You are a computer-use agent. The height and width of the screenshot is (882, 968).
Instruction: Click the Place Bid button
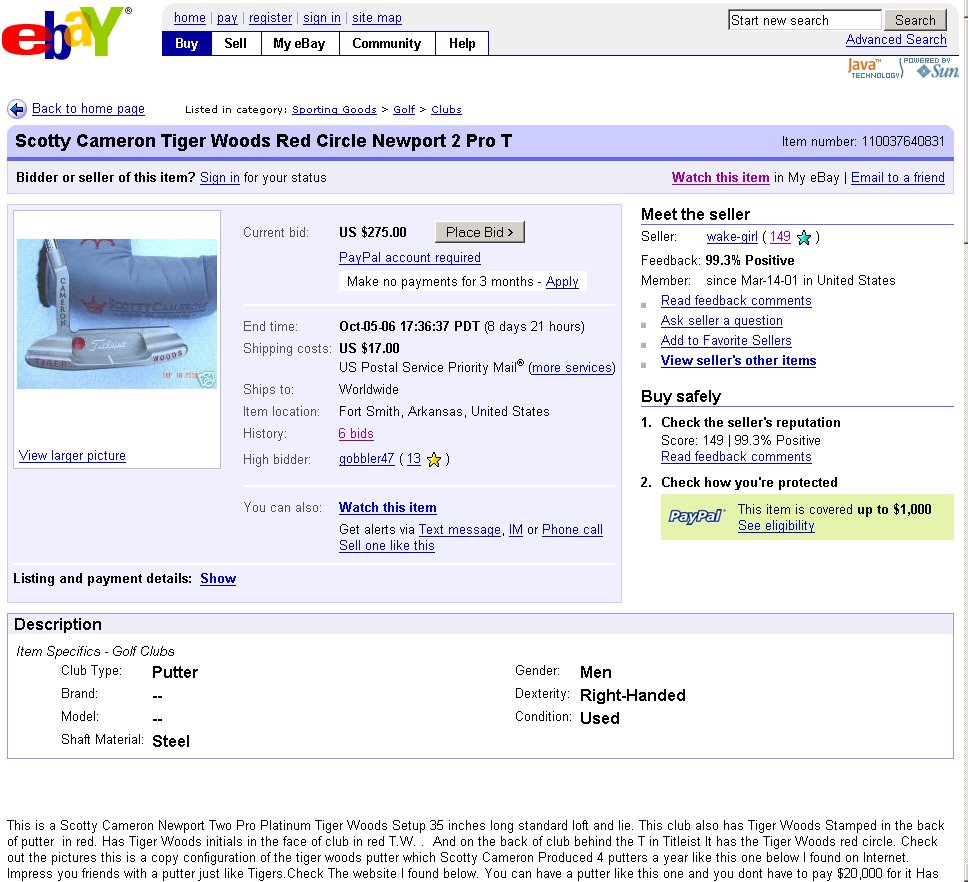[480, 232]
